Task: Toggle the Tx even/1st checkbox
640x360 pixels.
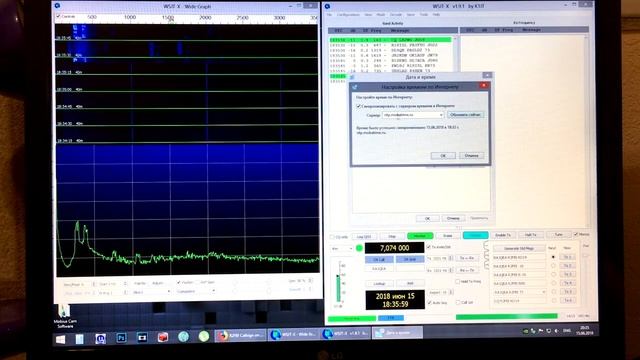Action: 429,247
